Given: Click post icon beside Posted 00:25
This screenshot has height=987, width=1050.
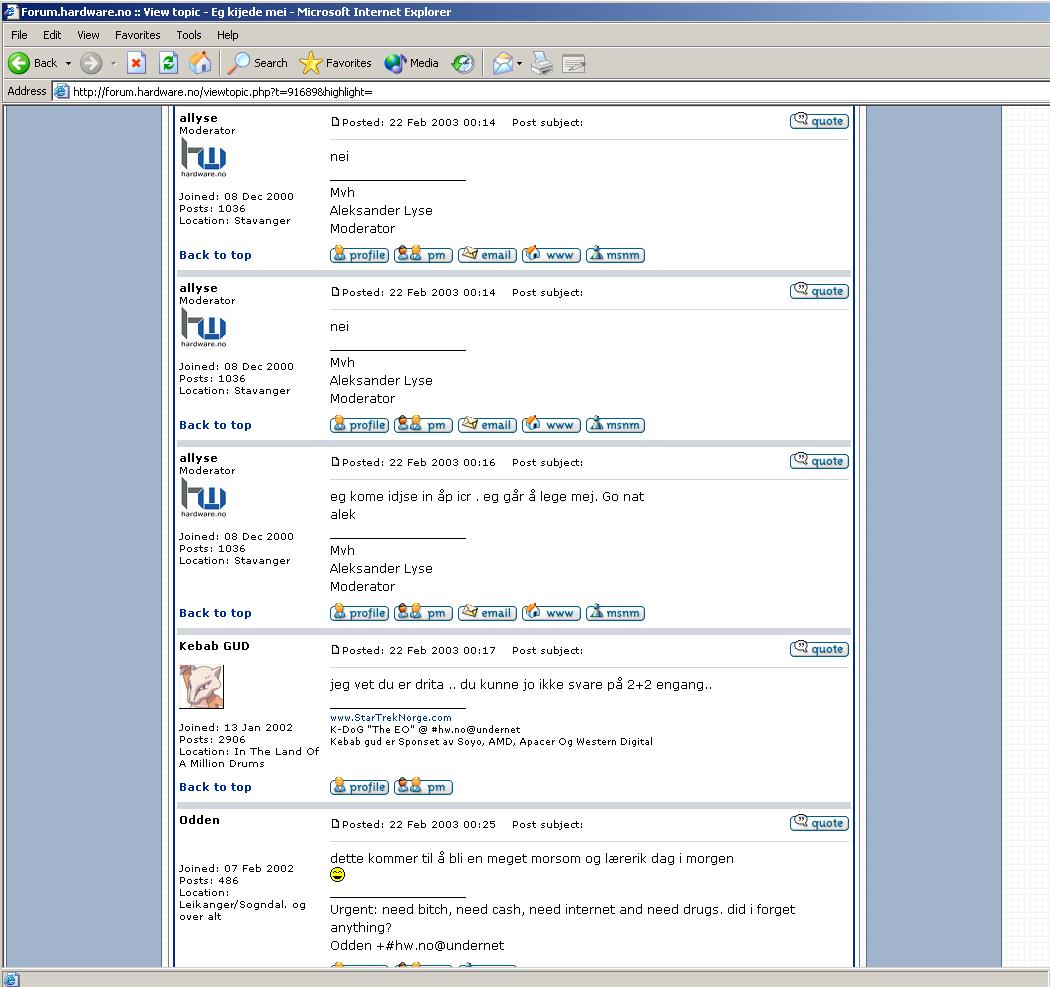Looking at the screenshot, I should pyautogui.click(x=335, y=824).
